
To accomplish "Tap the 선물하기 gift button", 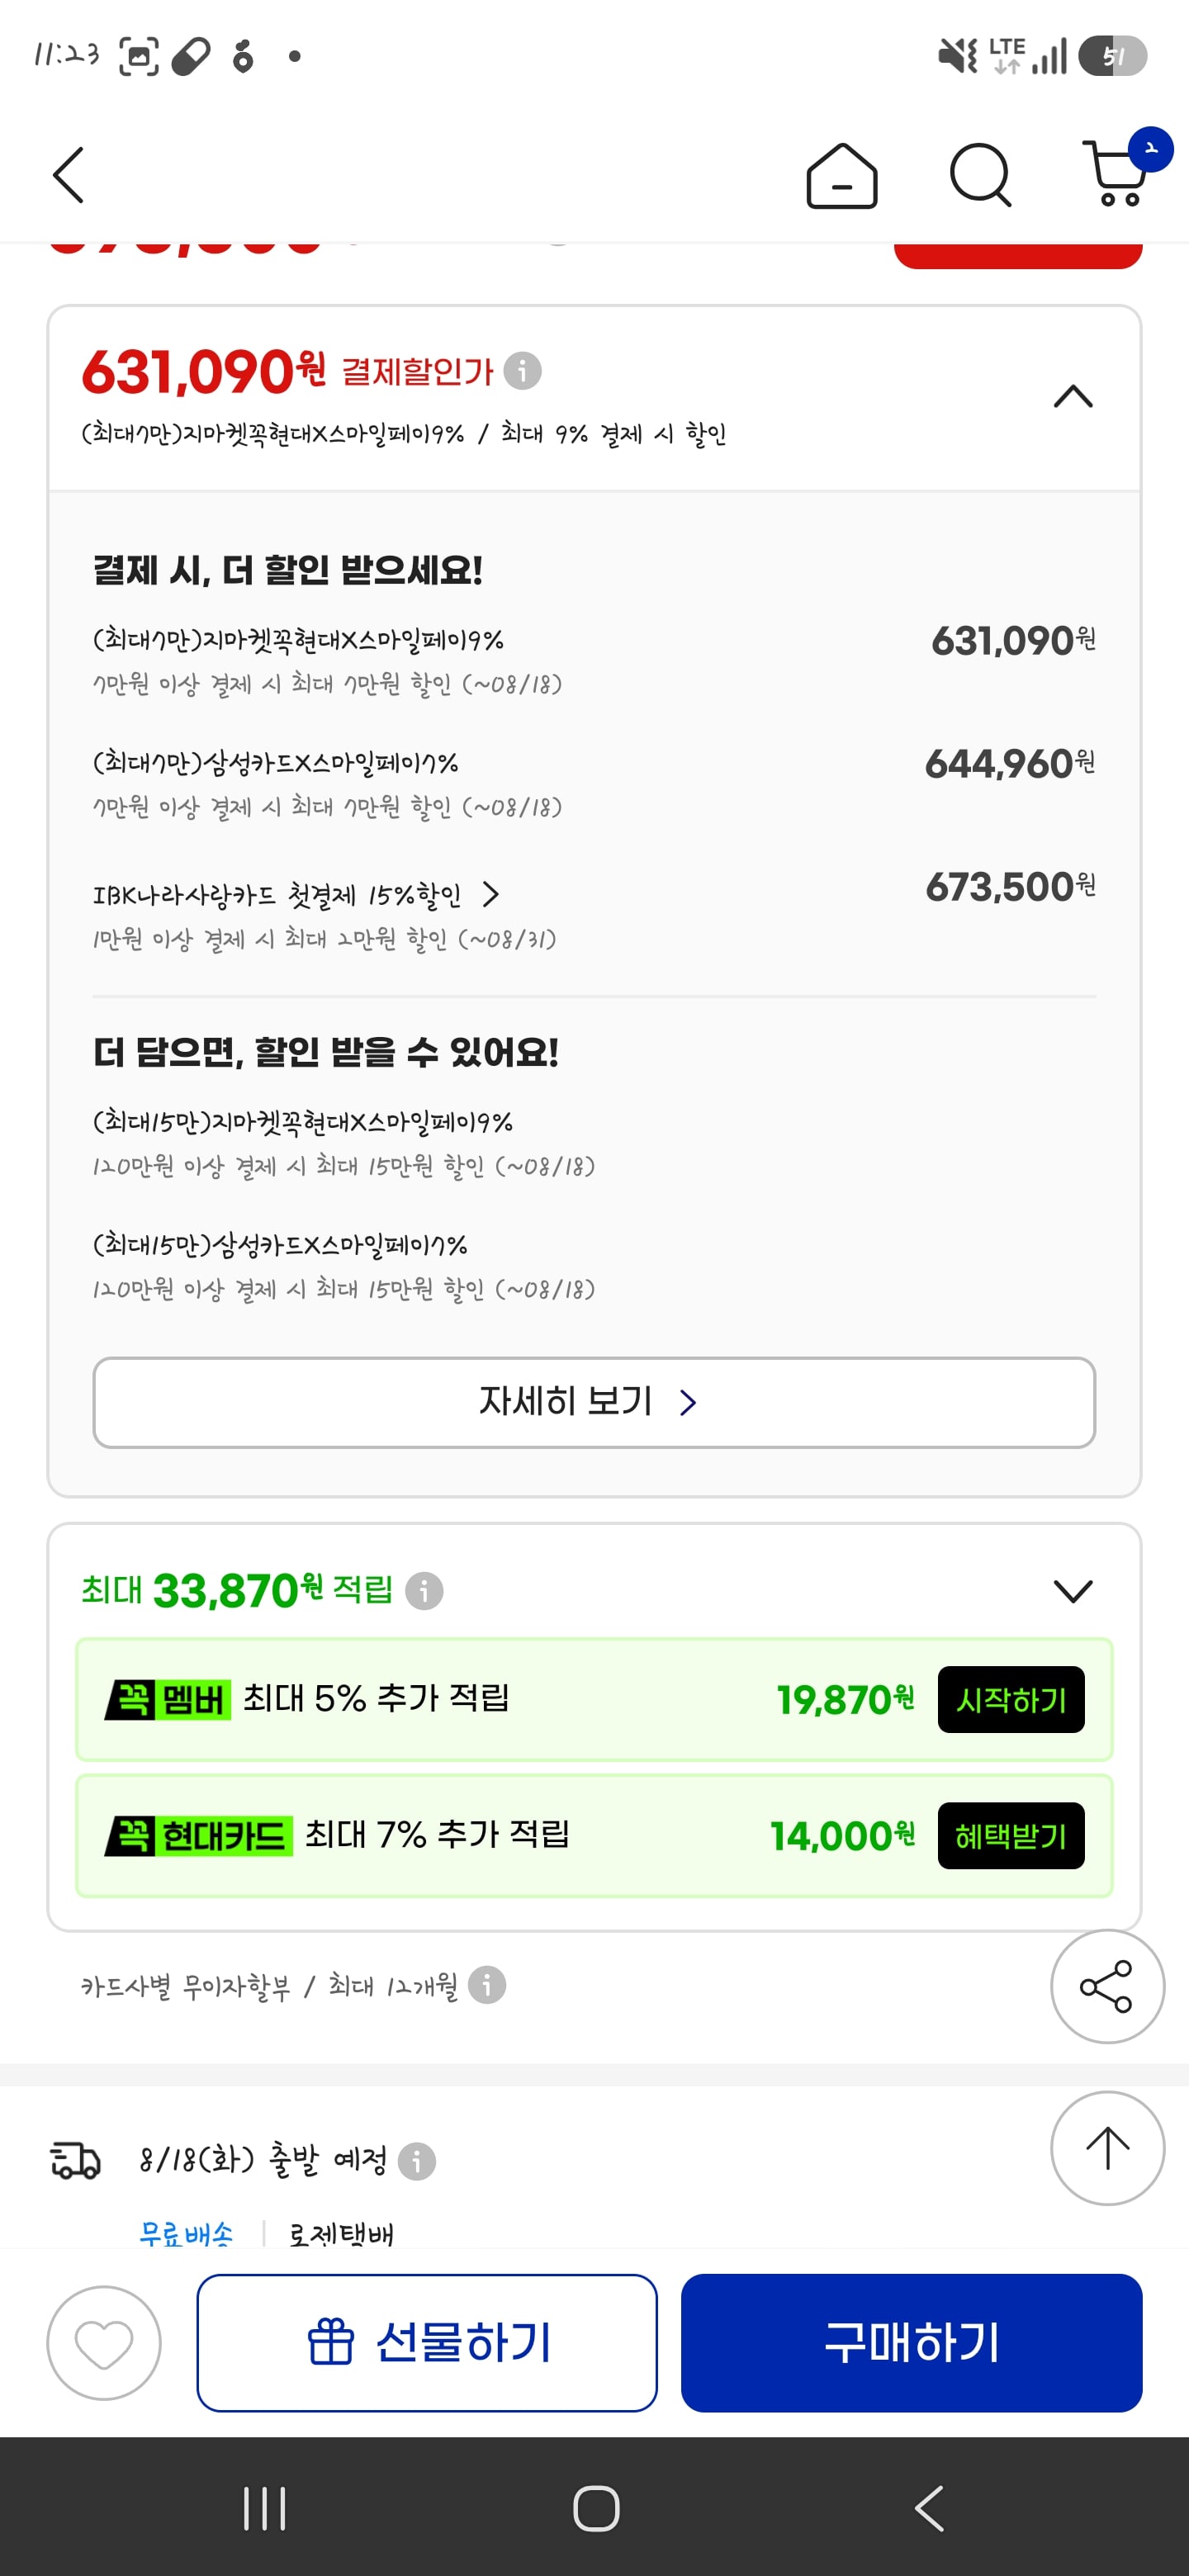I will (427, 2343).
